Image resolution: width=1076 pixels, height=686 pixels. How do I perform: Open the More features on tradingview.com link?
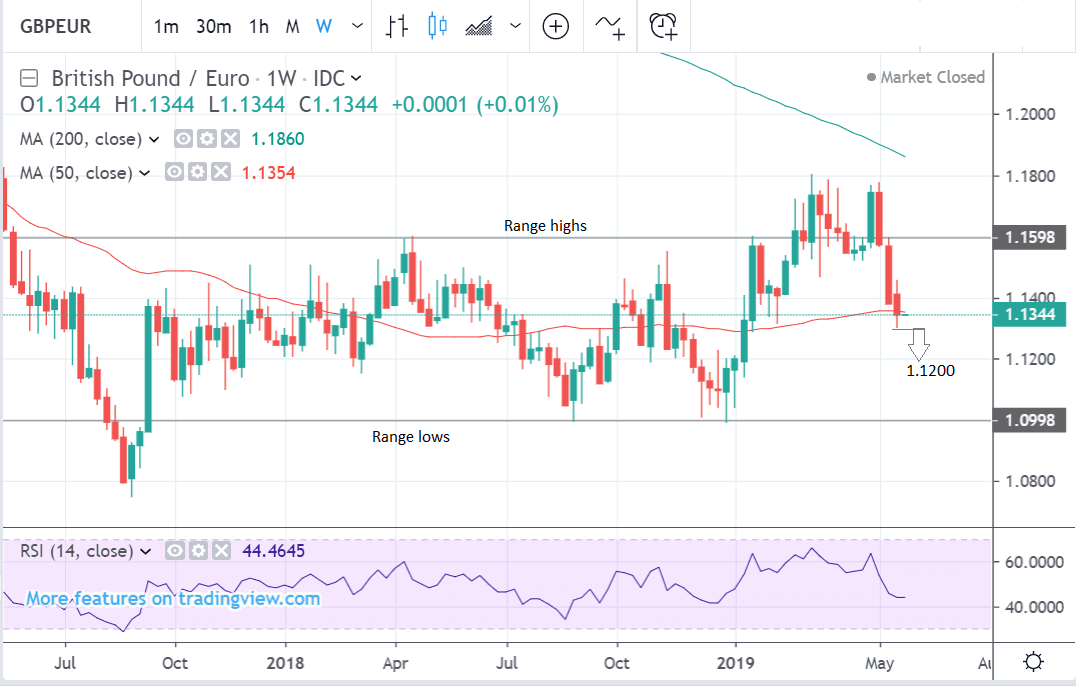point(173,599)
